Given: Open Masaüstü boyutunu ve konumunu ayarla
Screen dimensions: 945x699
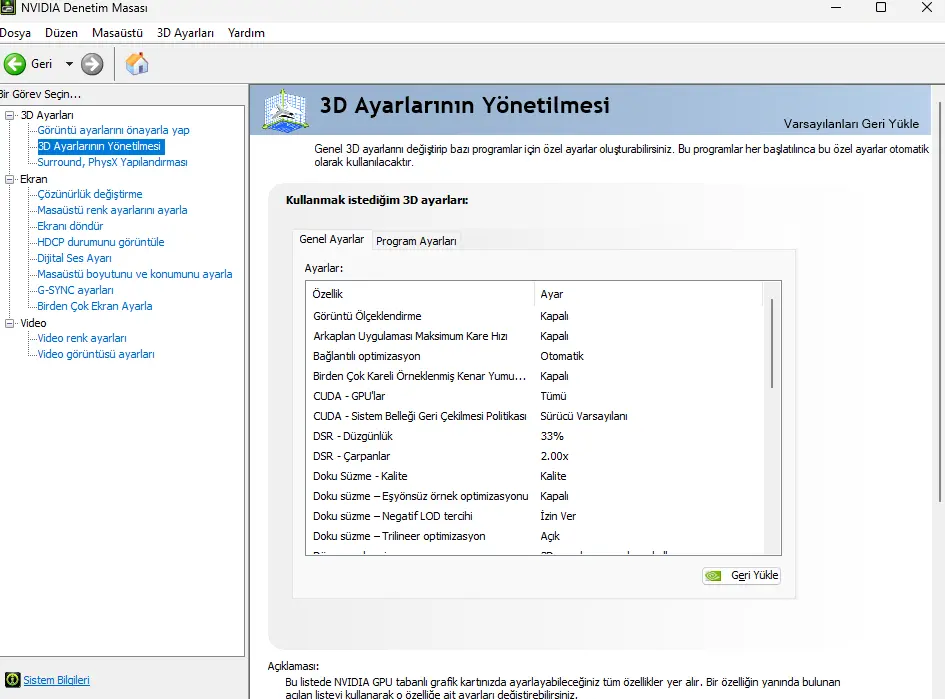Looking at the screenshot, I should [x=134, y=274].
